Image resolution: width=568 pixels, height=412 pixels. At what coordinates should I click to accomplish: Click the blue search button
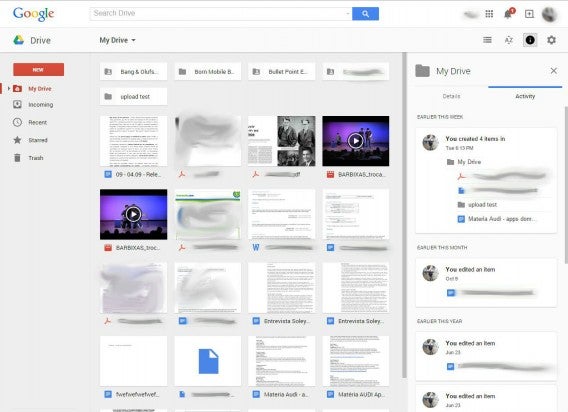365,14
